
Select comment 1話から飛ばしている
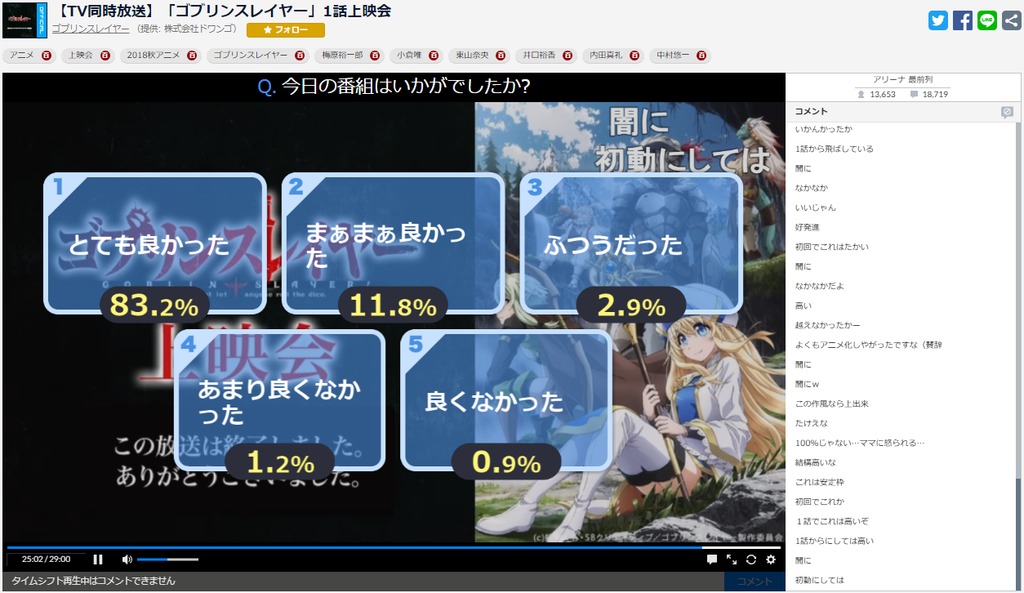(x=834, y=149)
